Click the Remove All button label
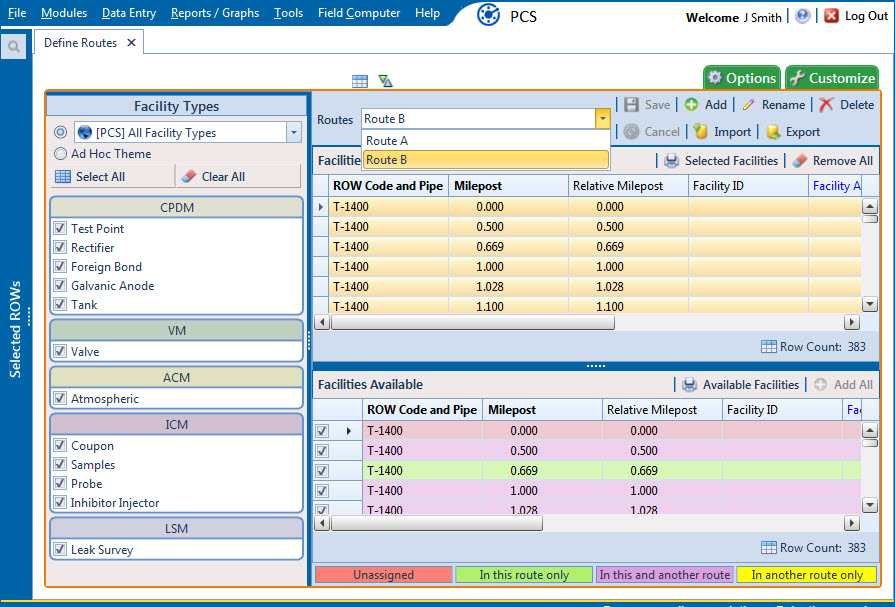The image size is (895, 607). click(842, 161)
